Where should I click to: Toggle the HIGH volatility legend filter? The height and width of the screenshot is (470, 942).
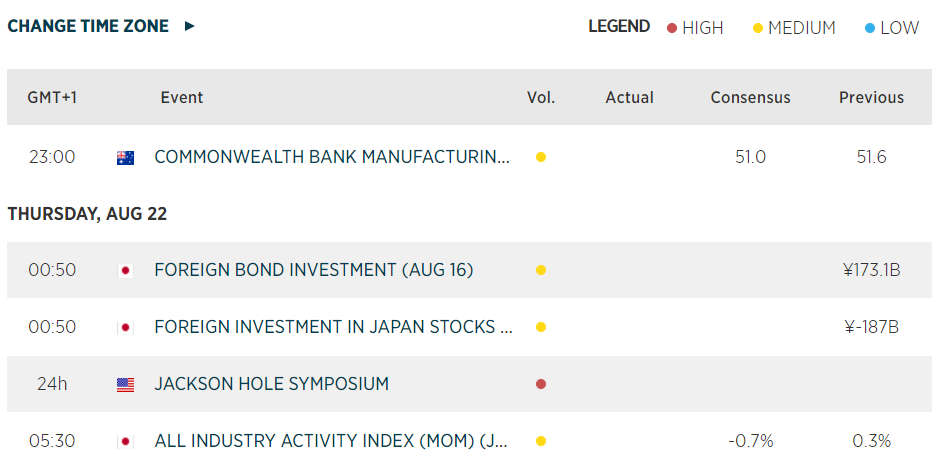[695, 28]
